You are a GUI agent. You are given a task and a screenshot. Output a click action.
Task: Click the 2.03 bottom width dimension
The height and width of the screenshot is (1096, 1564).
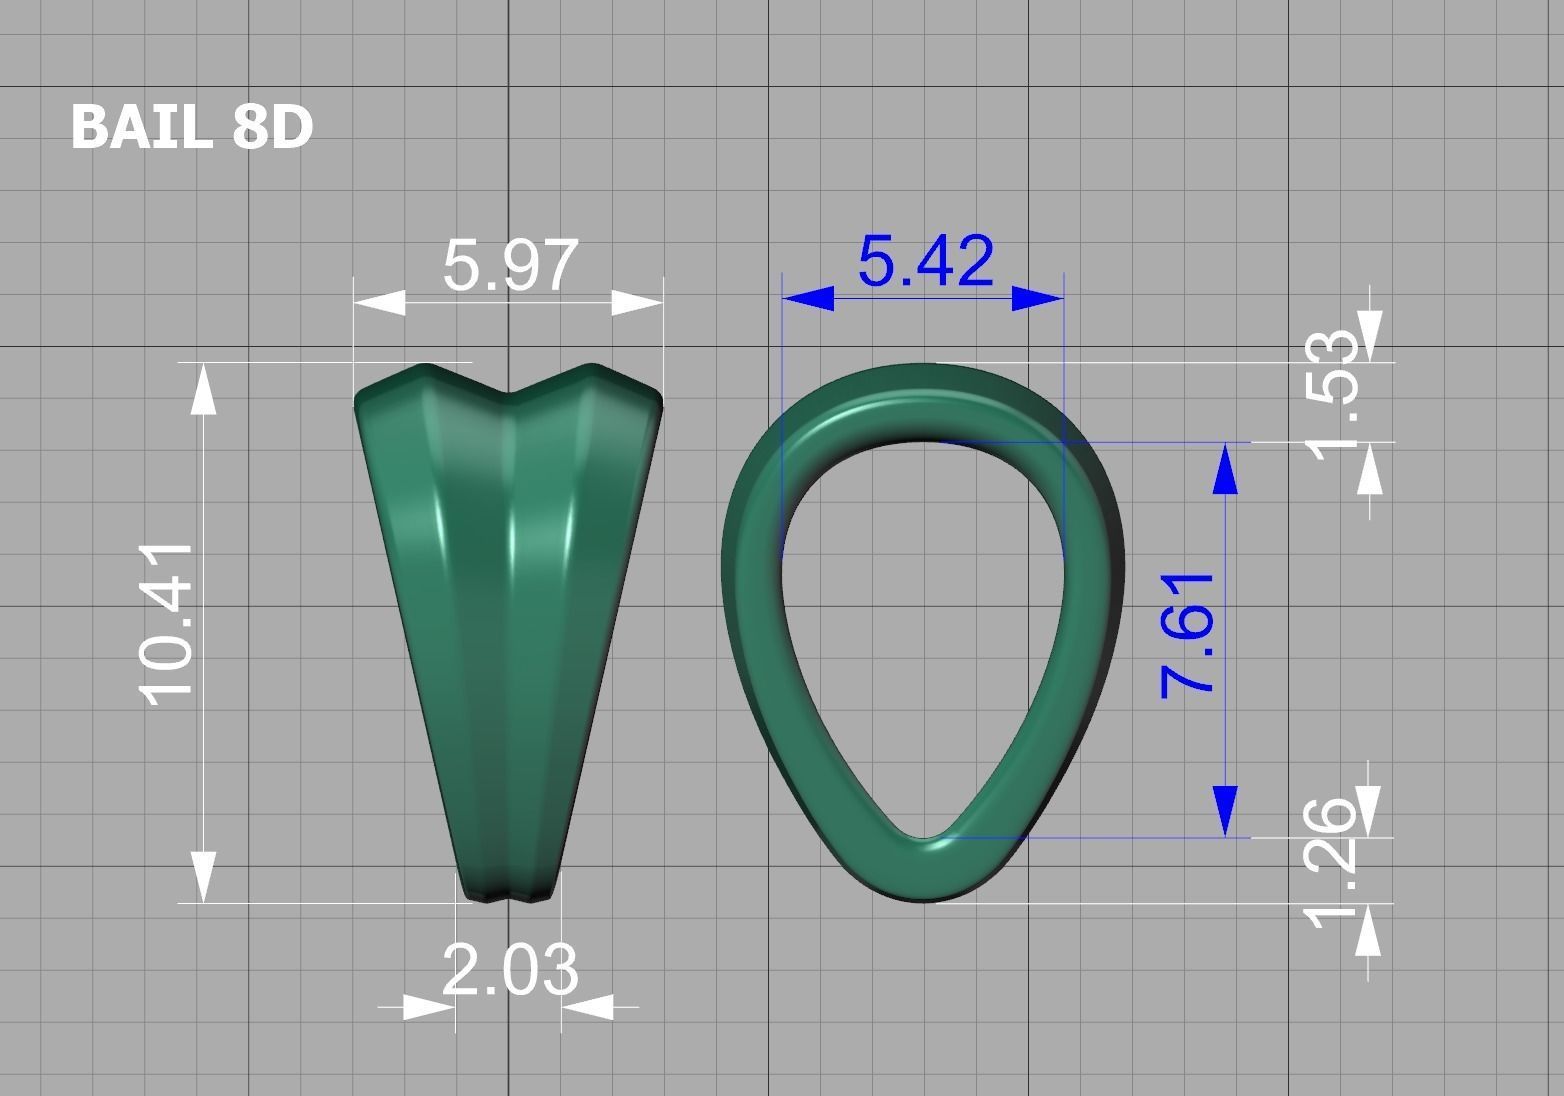click(510, 970)
